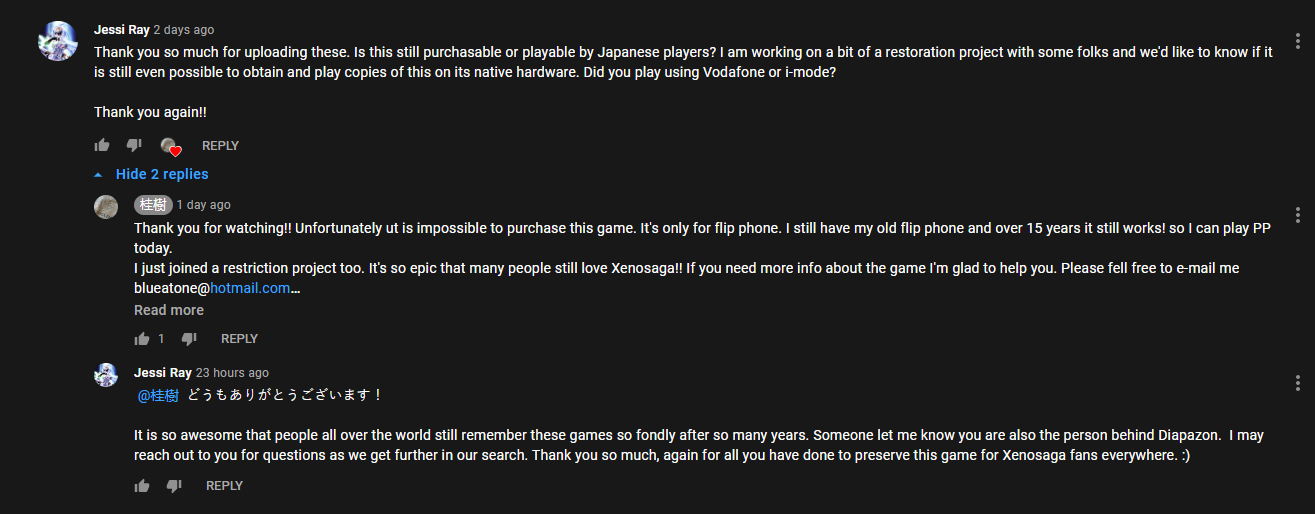Open Jessi Ray's top comment avatar
1315x514 pixels.
58,41
